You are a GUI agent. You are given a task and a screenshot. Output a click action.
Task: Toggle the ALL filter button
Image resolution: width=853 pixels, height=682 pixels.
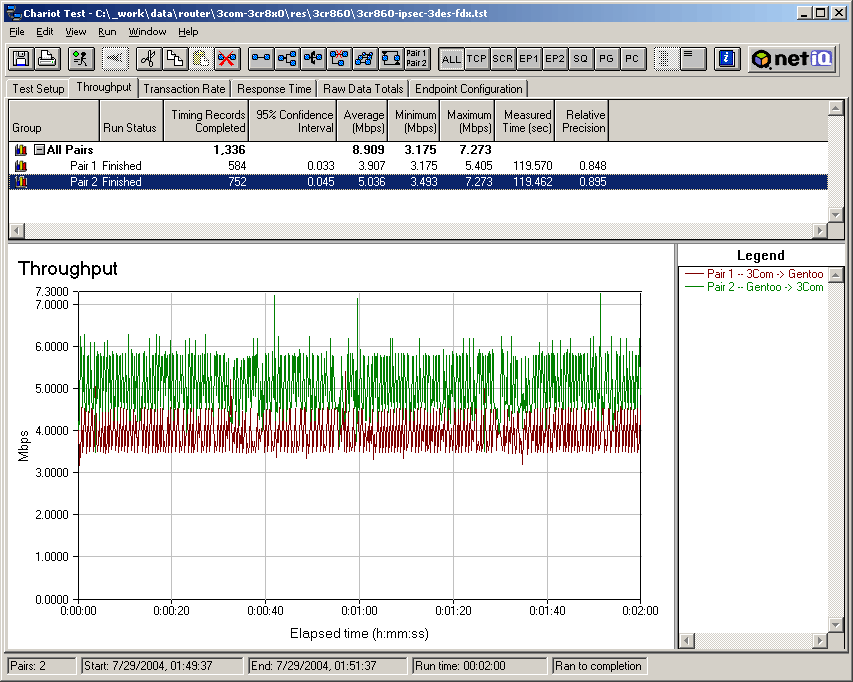point(451,59)
